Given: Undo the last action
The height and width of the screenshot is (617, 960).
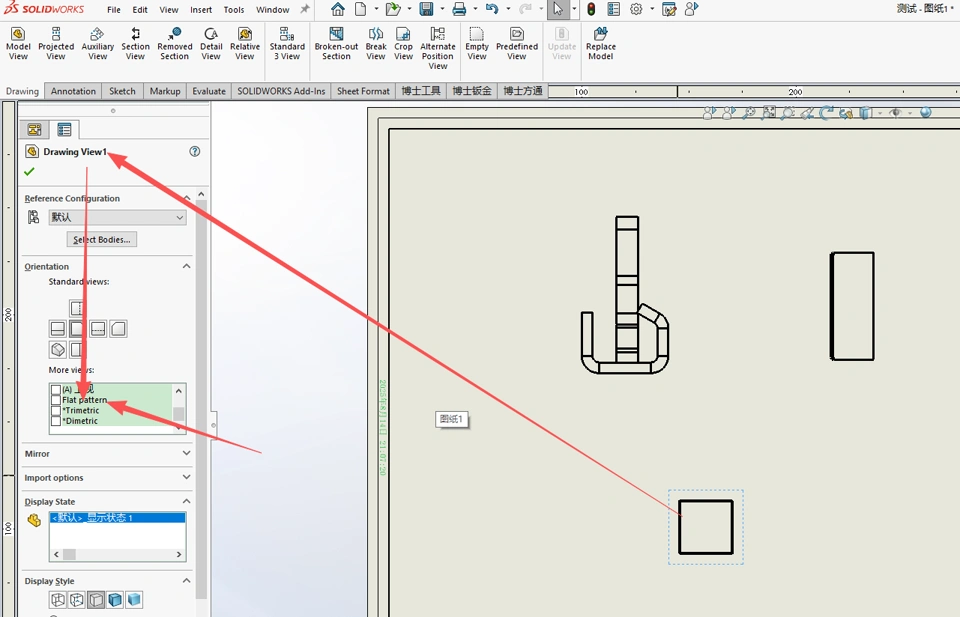Looking at the screenshot, I should click(x=492, y=9).
